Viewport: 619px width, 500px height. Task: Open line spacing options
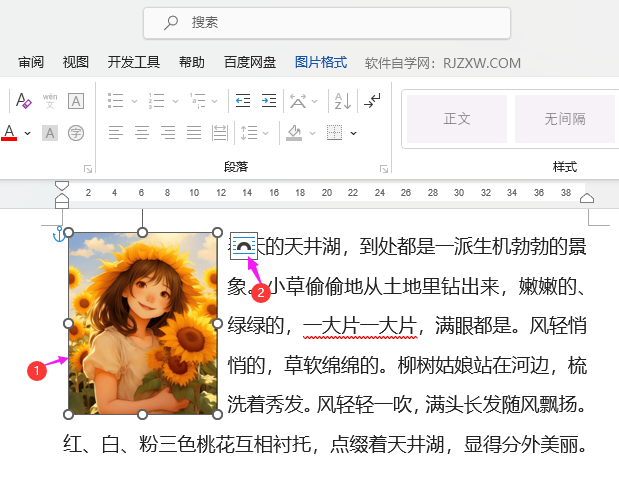tap(249, 133)
